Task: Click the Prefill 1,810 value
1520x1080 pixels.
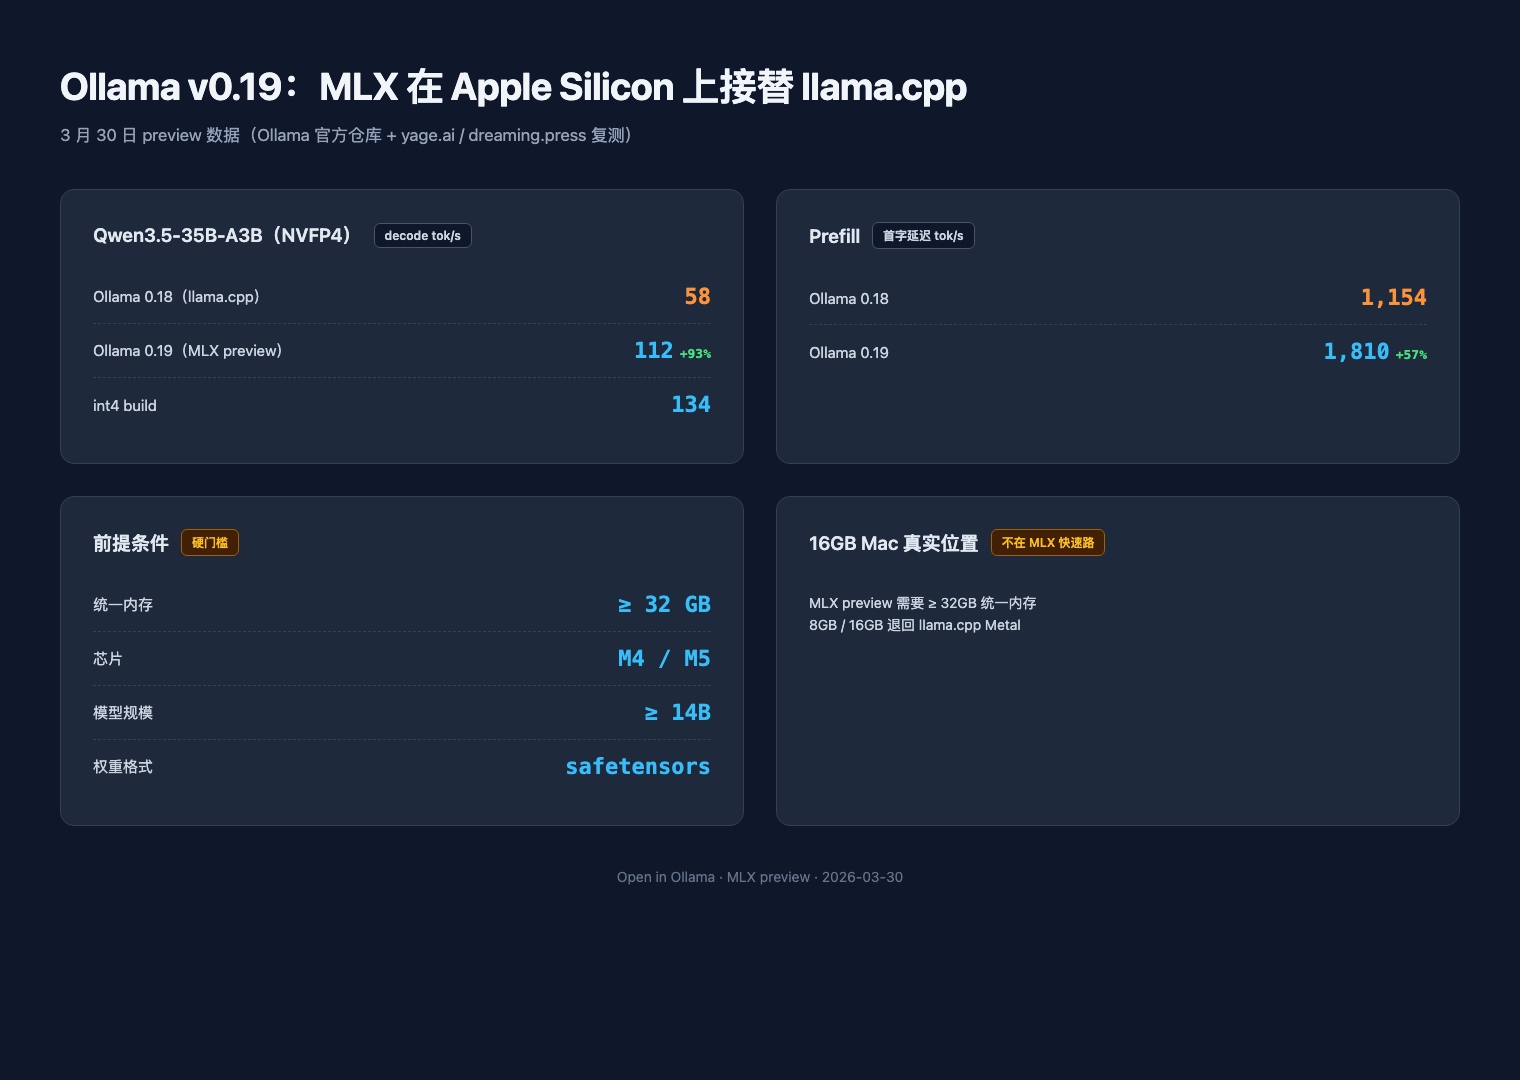Action: pos(1356,352)
